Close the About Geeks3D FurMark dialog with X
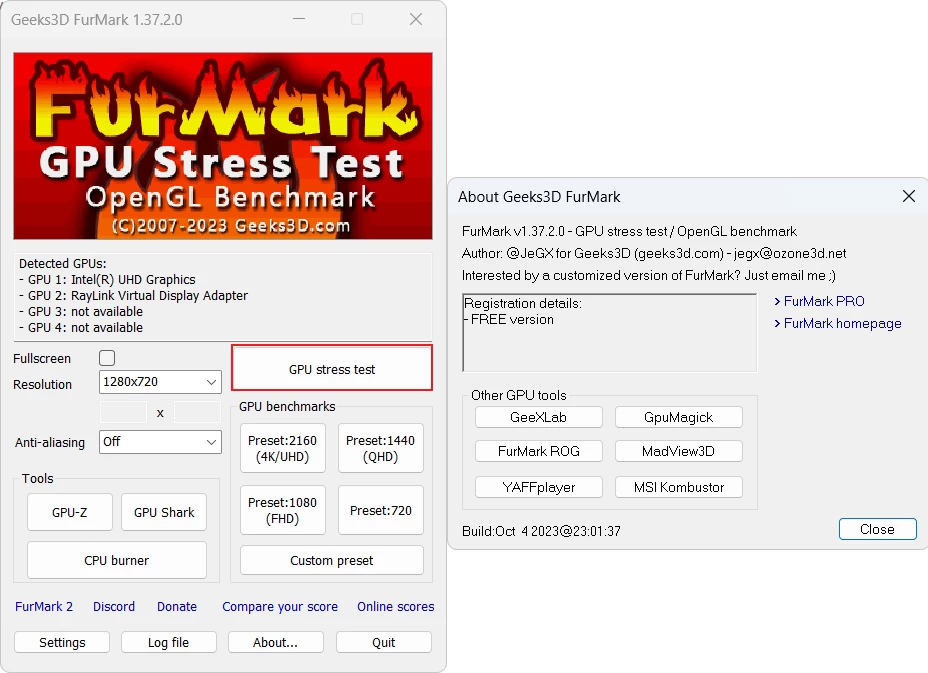928x673 pixels. point(909,196)
